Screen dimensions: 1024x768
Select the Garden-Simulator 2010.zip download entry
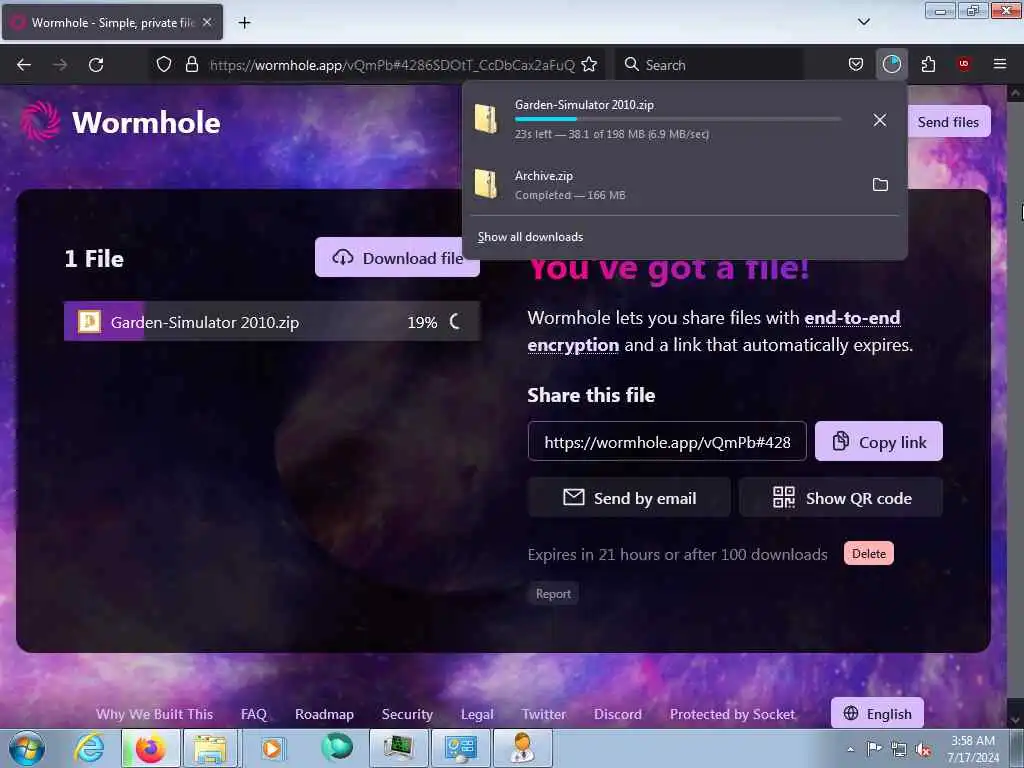click(x=684, y=119)
